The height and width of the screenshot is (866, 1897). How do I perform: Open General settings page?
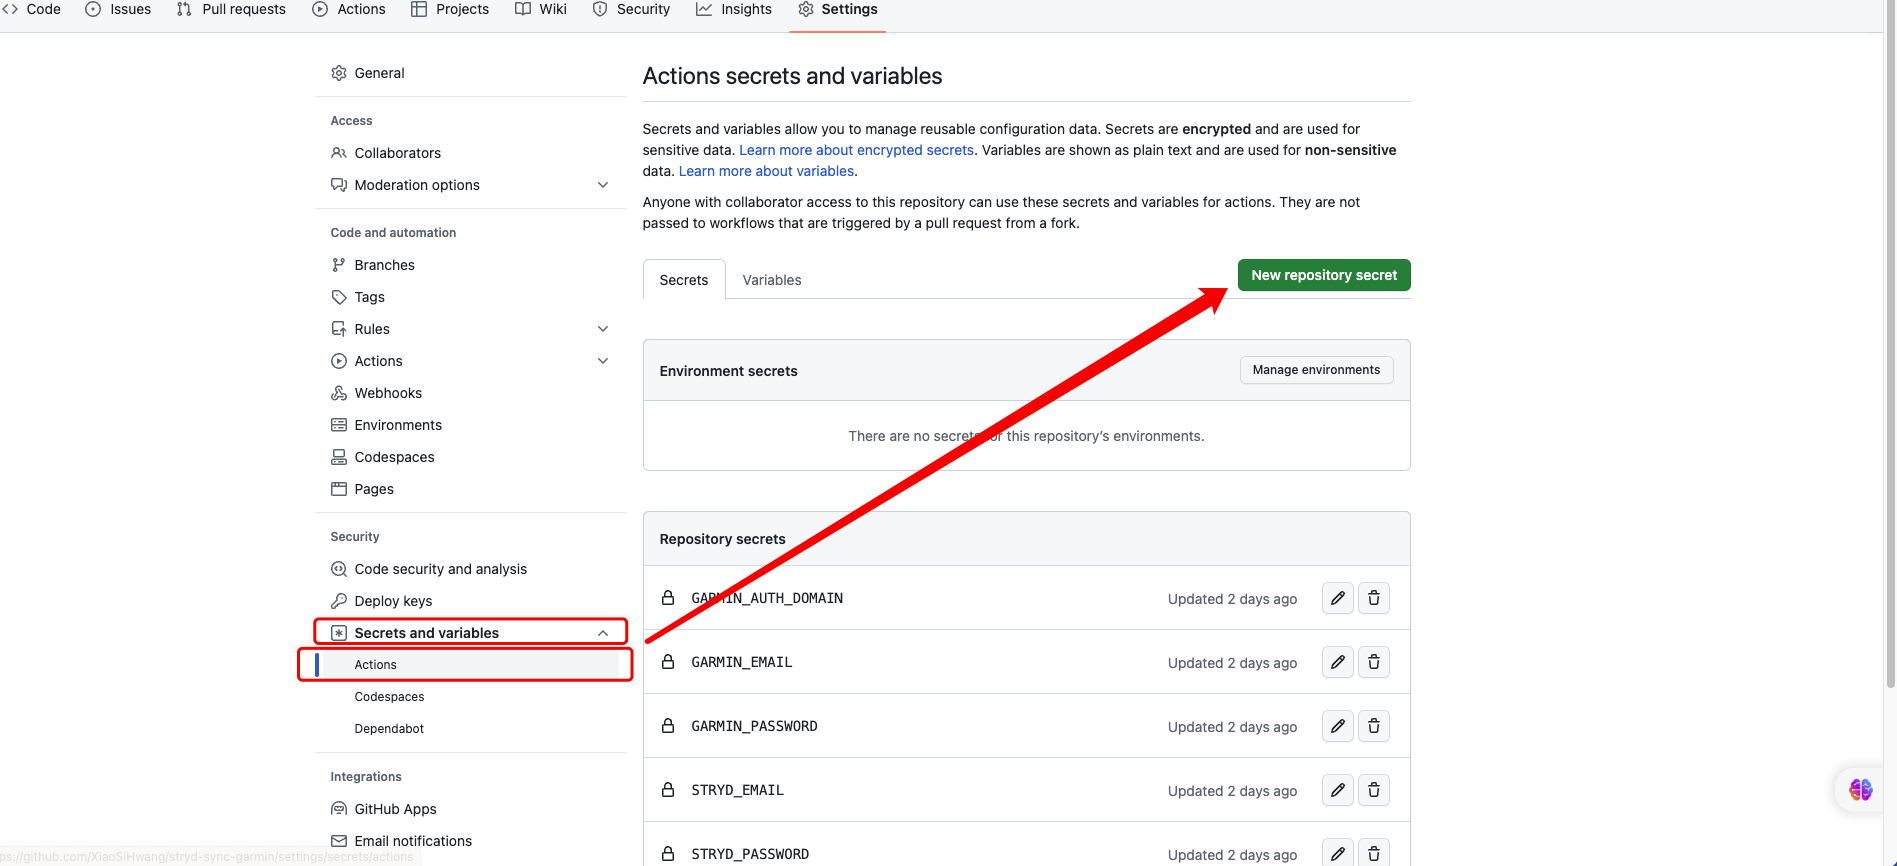click(470, 73)
